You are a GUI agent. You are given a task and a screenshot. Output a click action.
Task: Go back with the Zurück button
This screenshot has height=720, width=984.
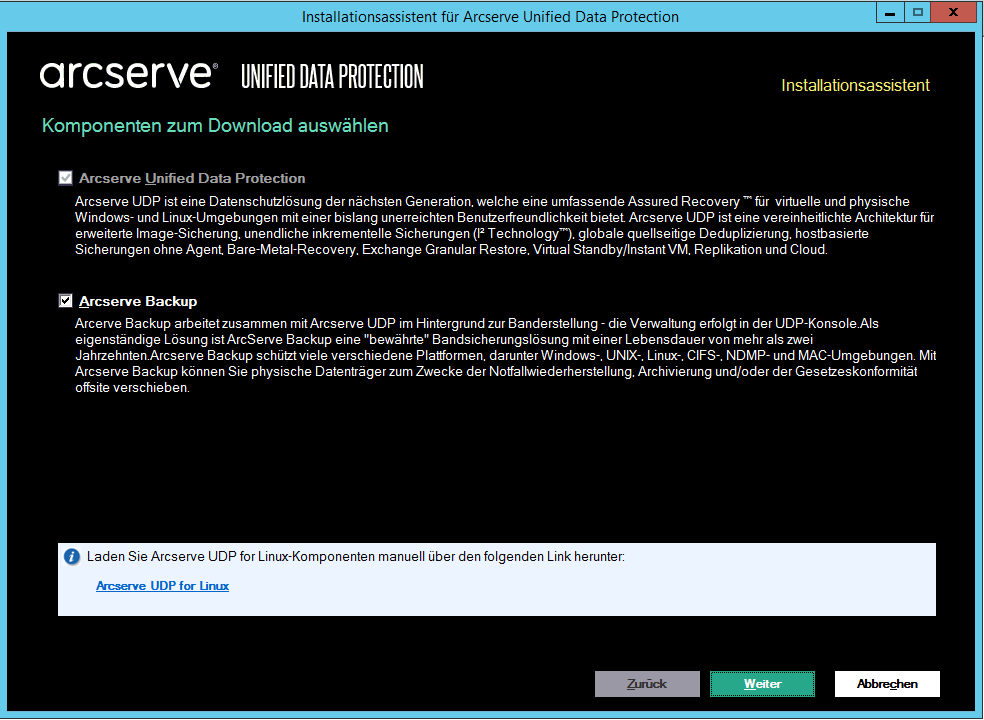pos(647,684)
